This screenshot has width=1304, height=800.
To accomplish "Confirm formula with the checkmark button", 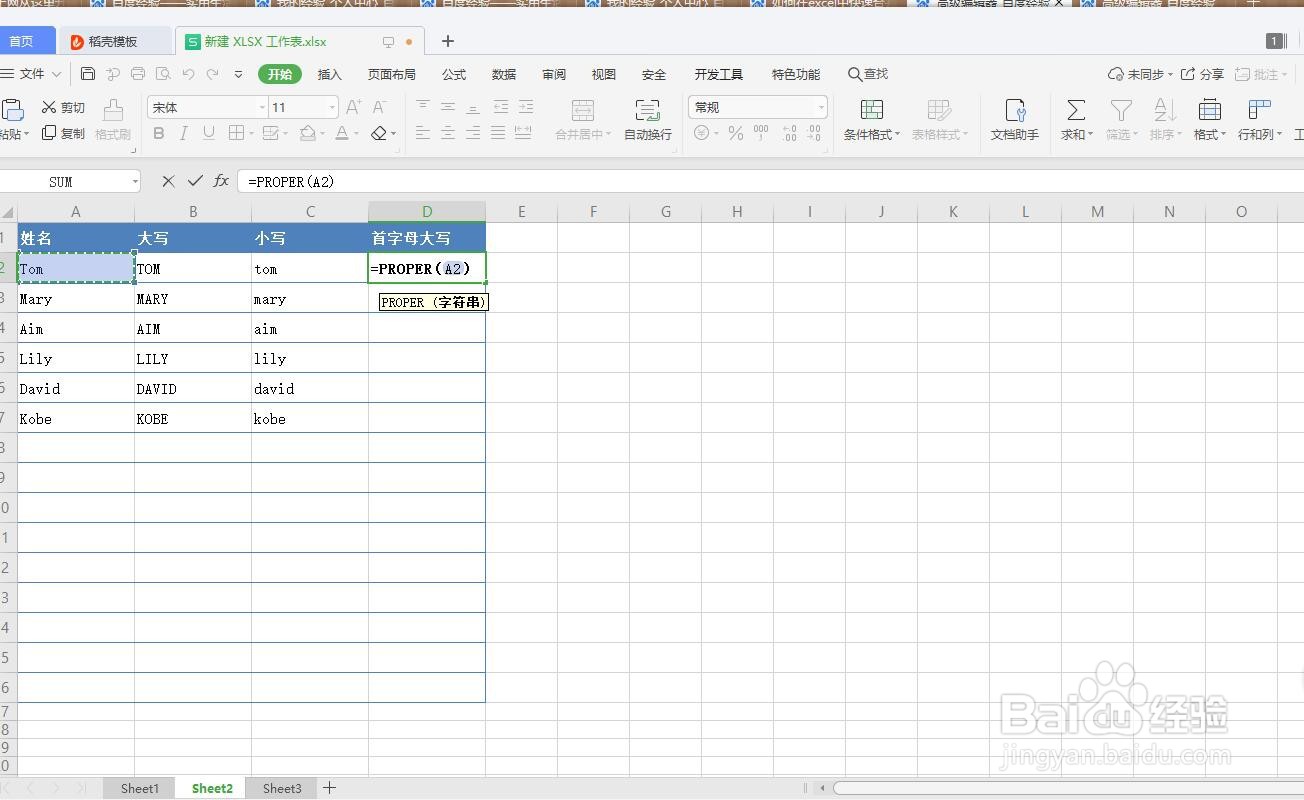I will tap(195, 181).
